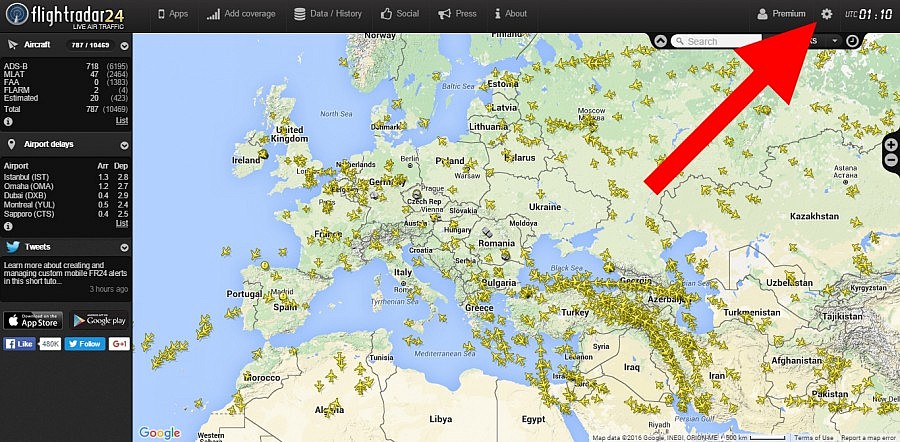Screen dimensions: 900x442
Task: Select Sapporo (CTS) in airport delays
Action: (x=65, y=214)
